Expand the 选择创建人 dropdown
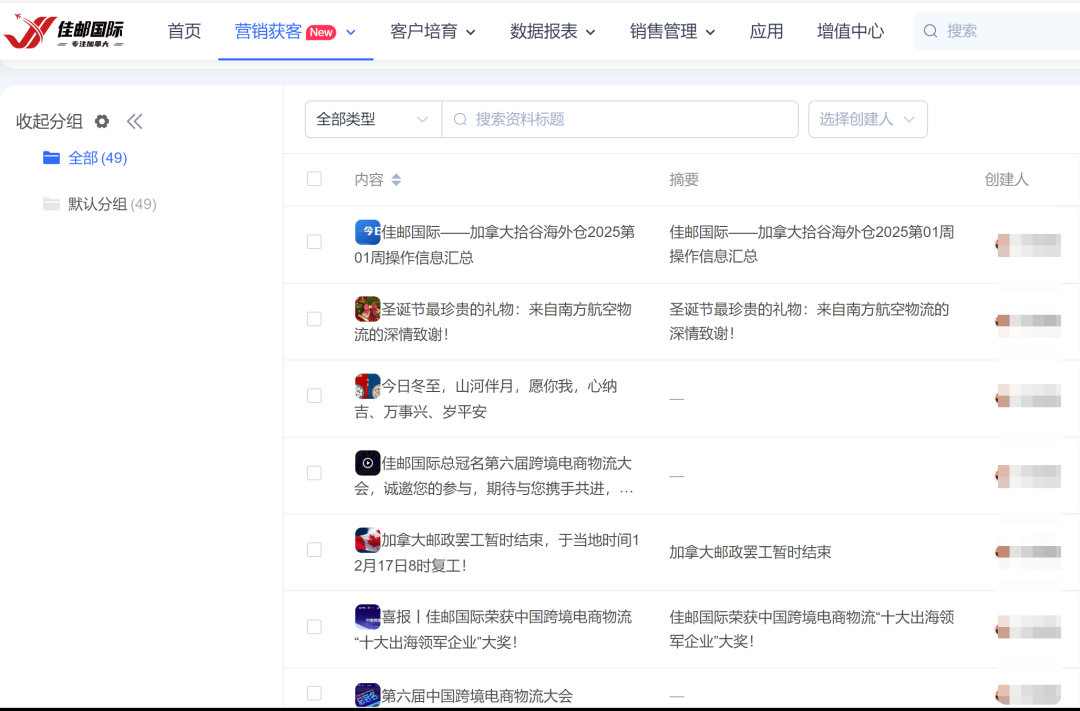This screenshot has width=1080, height=711. click(x=867, y=119)
